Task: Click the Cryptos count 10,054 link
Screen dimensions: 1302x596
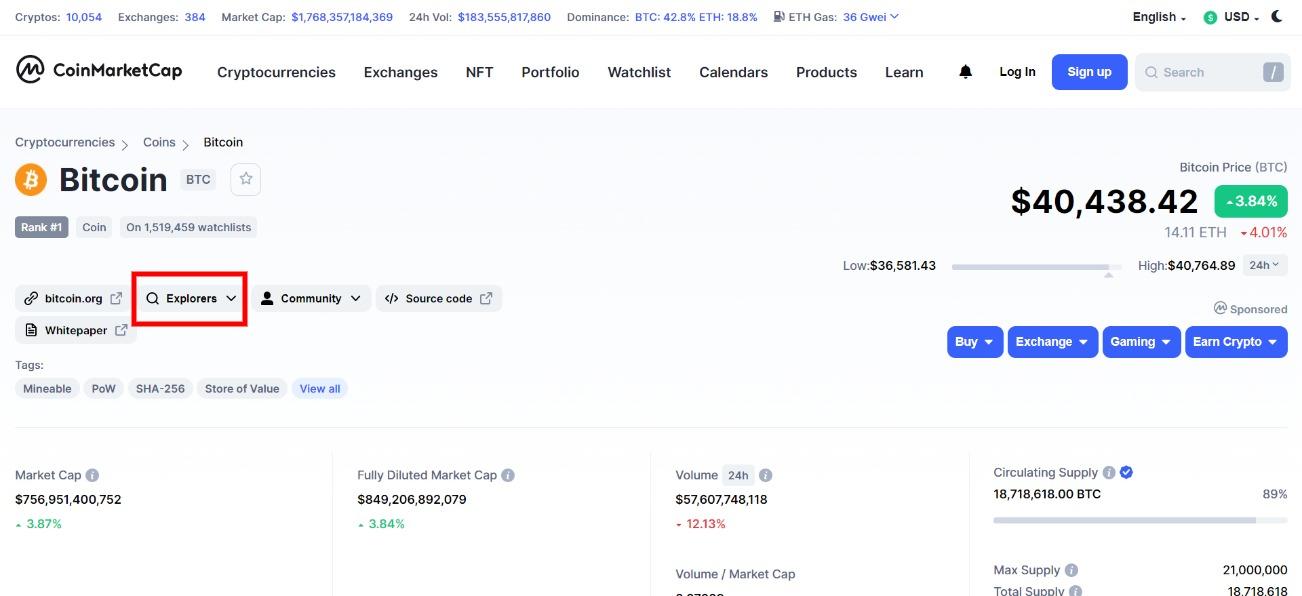Action: point(83,17)
